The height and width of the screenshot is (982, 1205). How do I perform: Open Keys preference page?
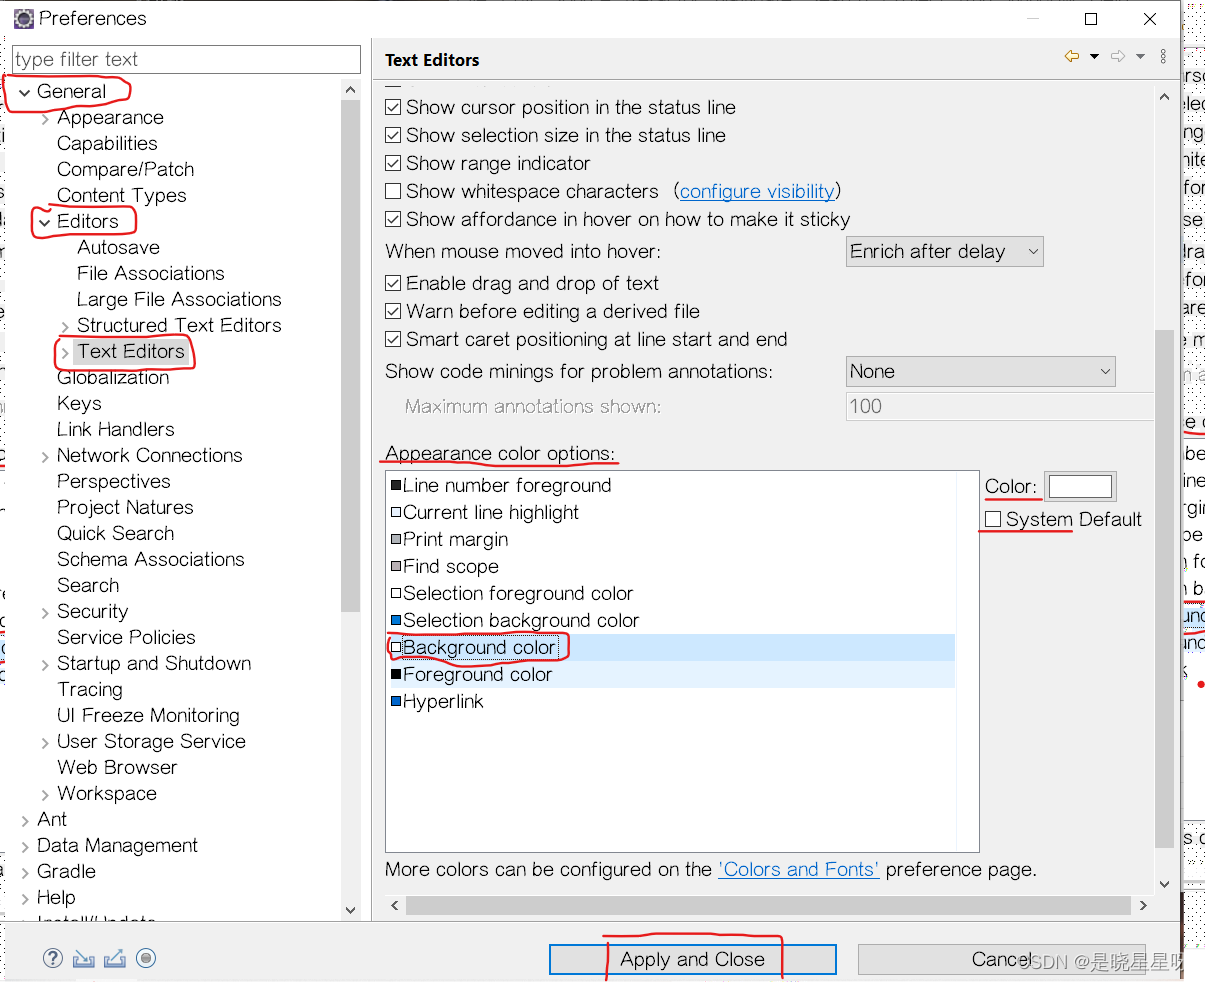79,403
